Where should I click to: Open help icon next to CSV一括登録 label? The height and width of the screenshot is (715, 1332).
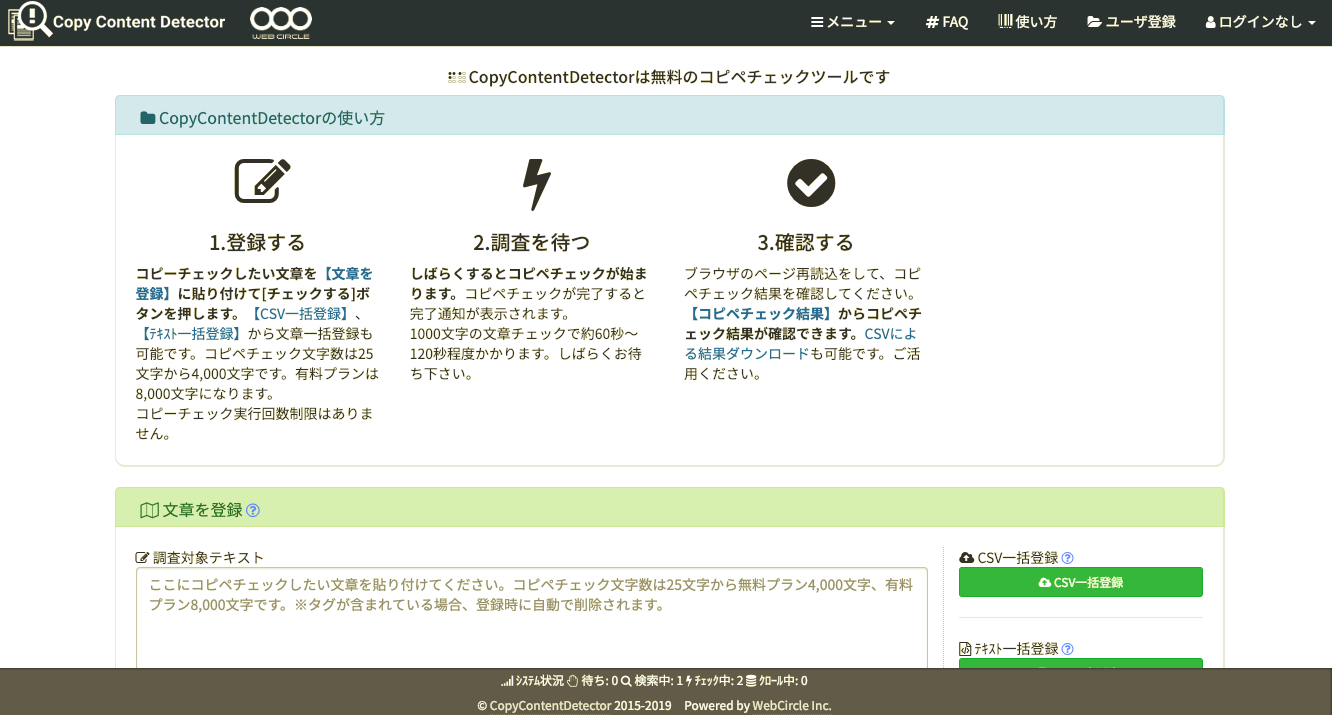(1067, 558)
